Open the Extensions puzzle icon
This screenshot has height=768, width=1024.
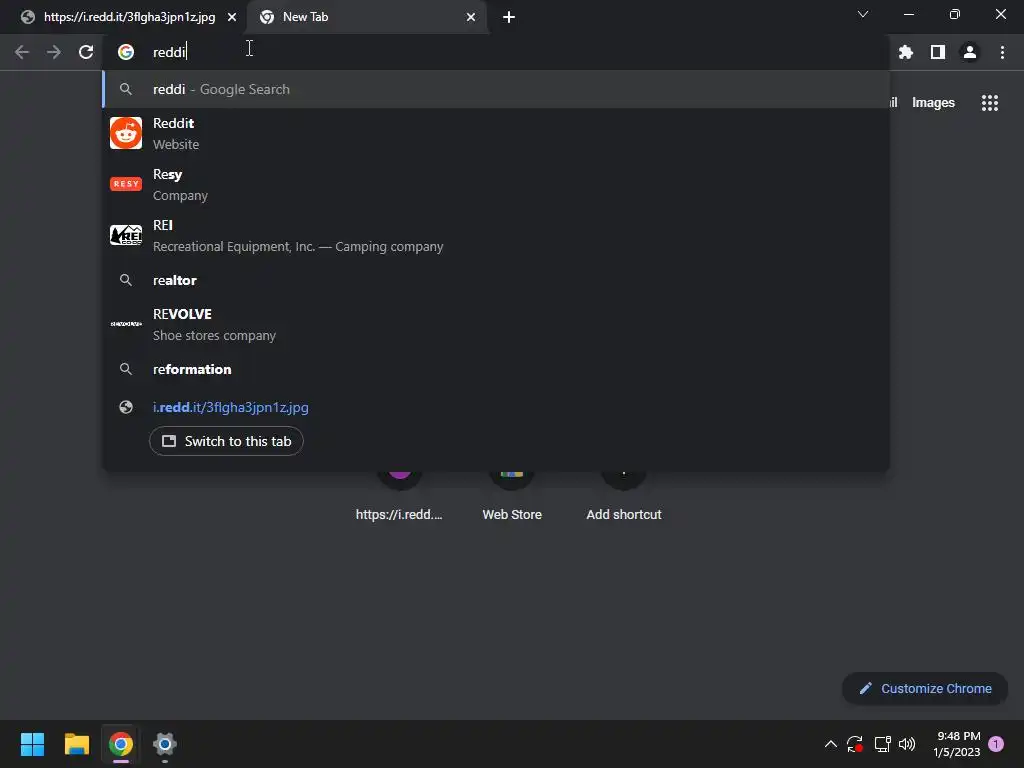point(905,52)
